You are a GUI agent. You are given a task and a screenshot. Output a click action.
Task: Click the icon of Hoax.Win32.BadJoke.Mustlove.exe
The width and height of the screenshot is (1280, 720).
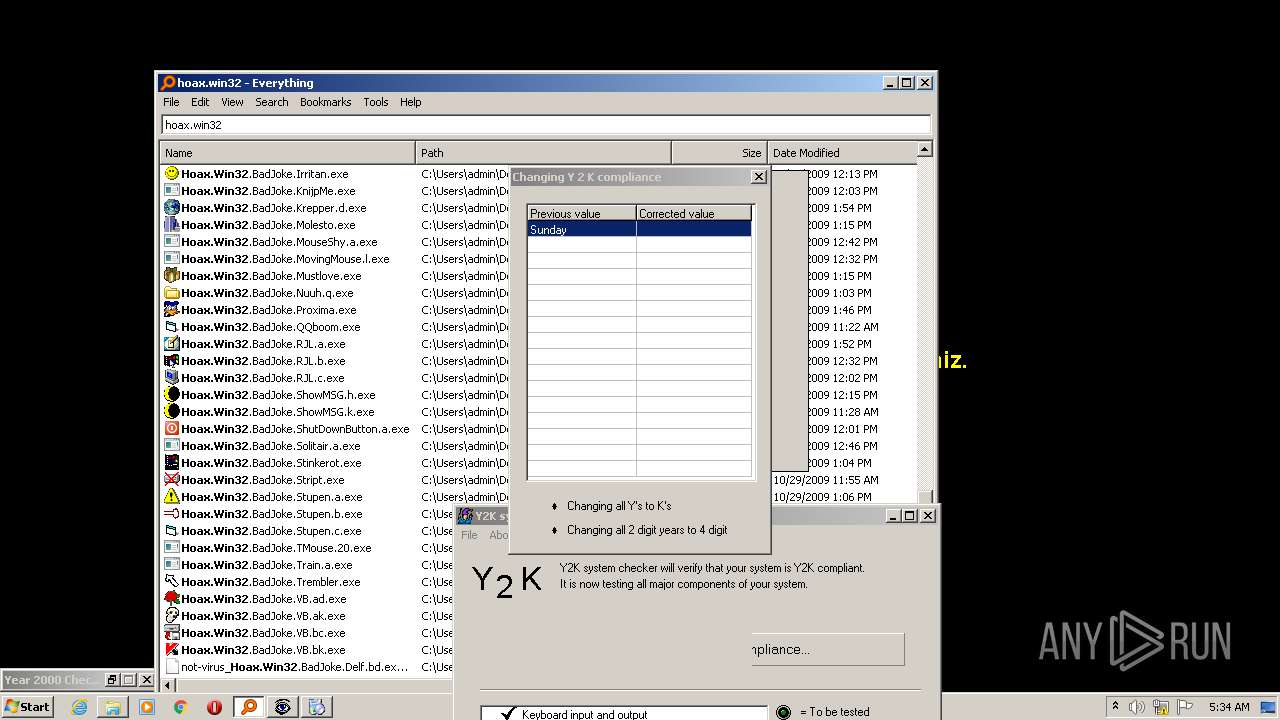(172, 276)
